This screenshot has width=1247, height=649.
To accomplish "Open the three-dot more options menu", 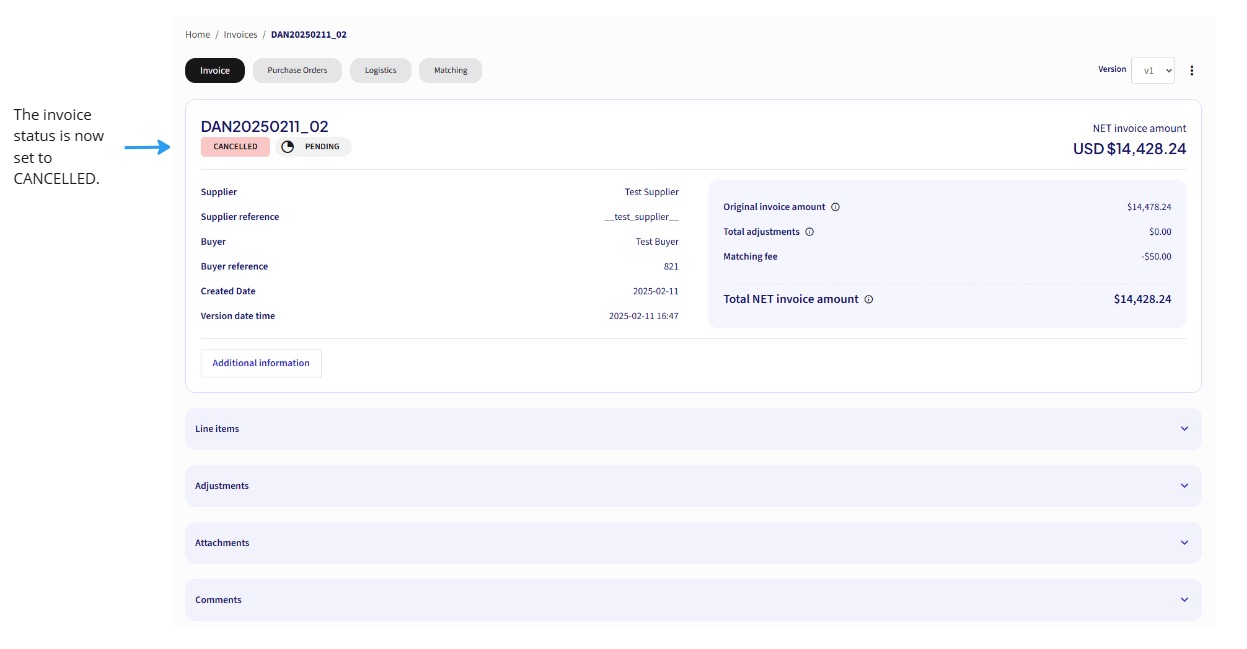I will (1192, 70).
